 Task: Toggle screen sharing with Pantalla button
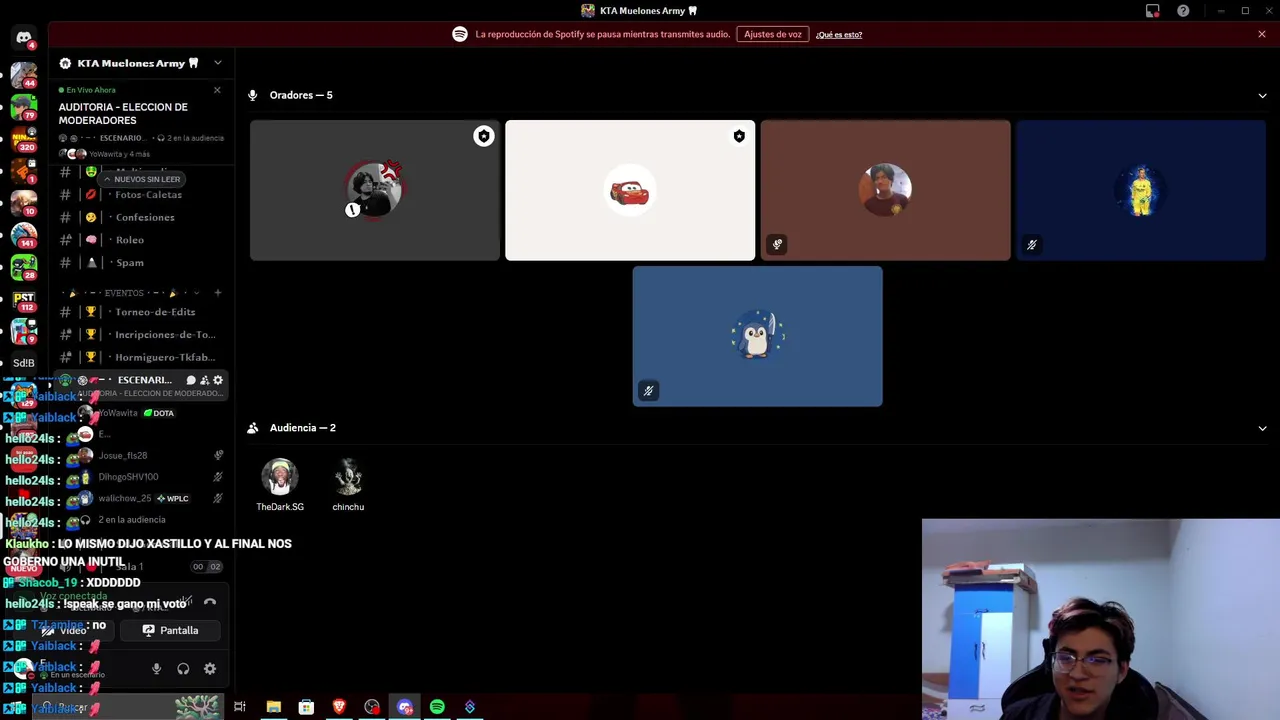(x=170, y=631)
